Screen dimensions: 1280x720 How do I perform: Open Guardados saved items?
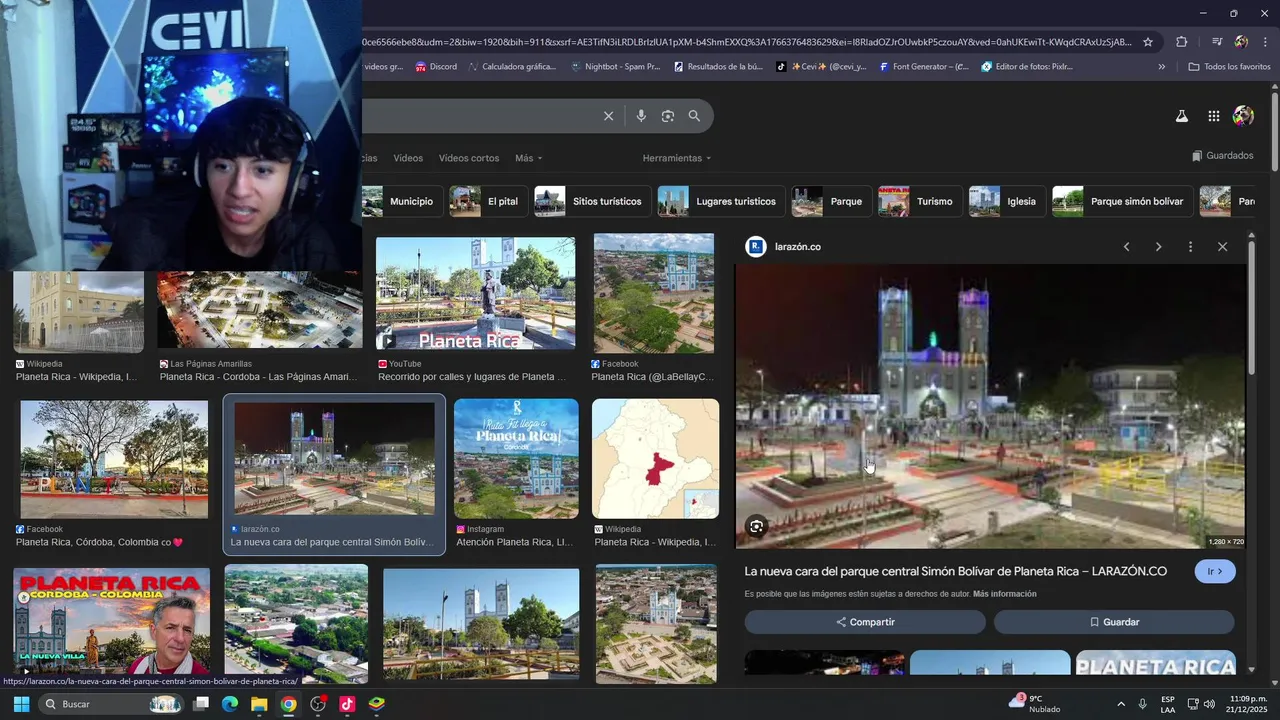(x=1222, y=156)
